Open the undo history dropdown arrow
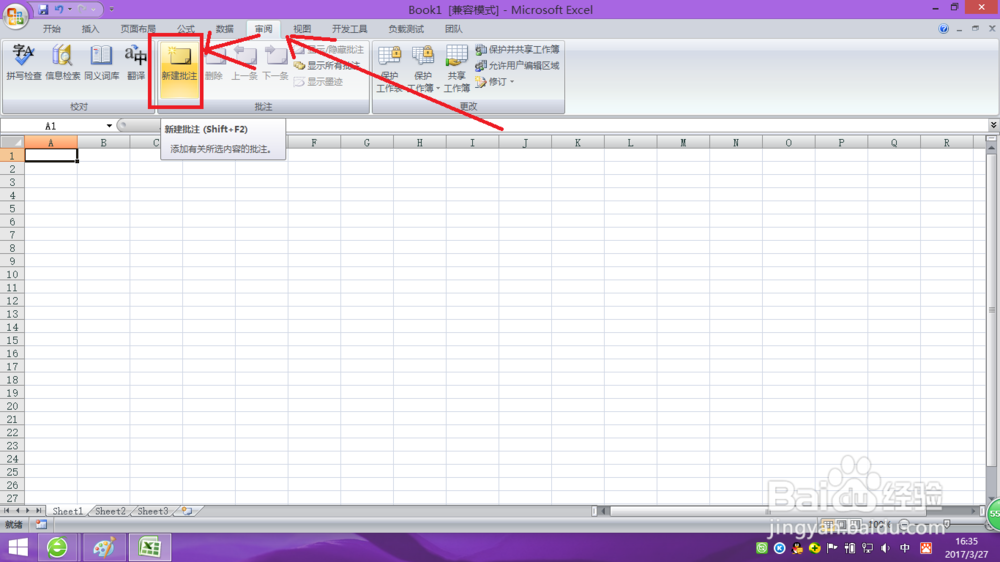The height and width of the screenshot is (562, 1000). point(70,10)
